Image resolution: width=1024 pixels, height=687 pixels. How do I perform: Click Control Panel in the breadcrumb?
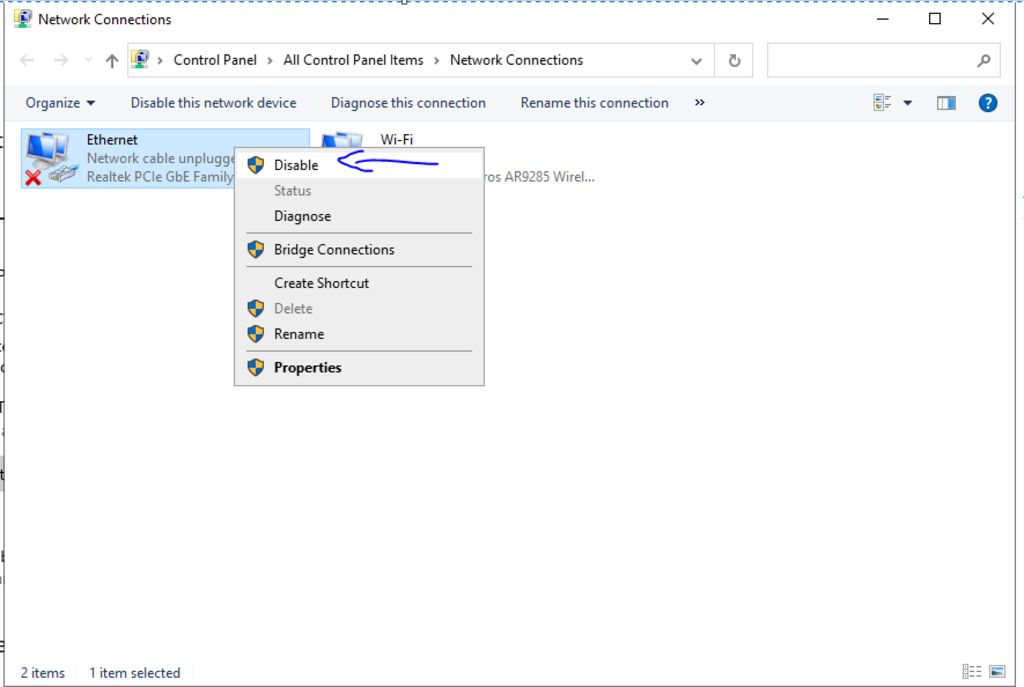(215, 60)
